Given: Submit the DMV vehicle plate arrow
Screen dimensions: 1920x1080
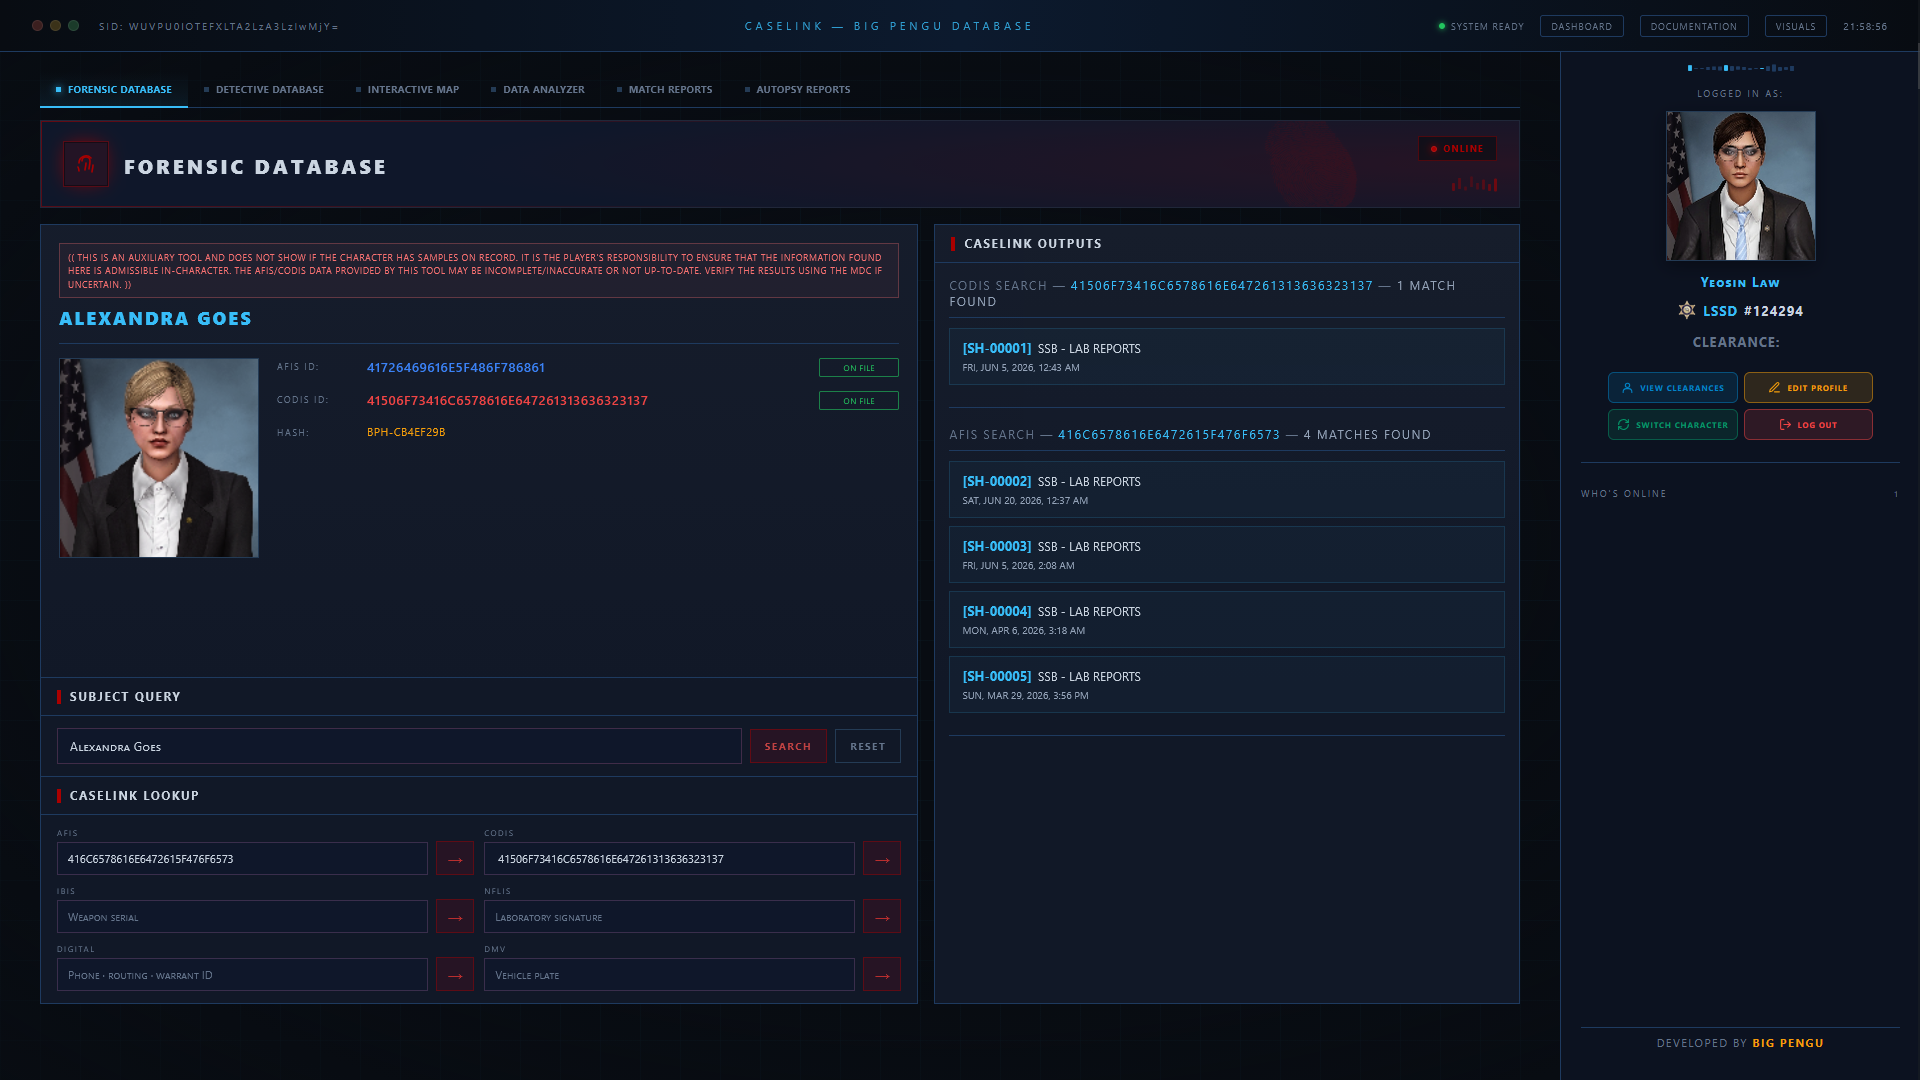Looking at the screenshot, I should pyautogui.click(x=882, y=975).
